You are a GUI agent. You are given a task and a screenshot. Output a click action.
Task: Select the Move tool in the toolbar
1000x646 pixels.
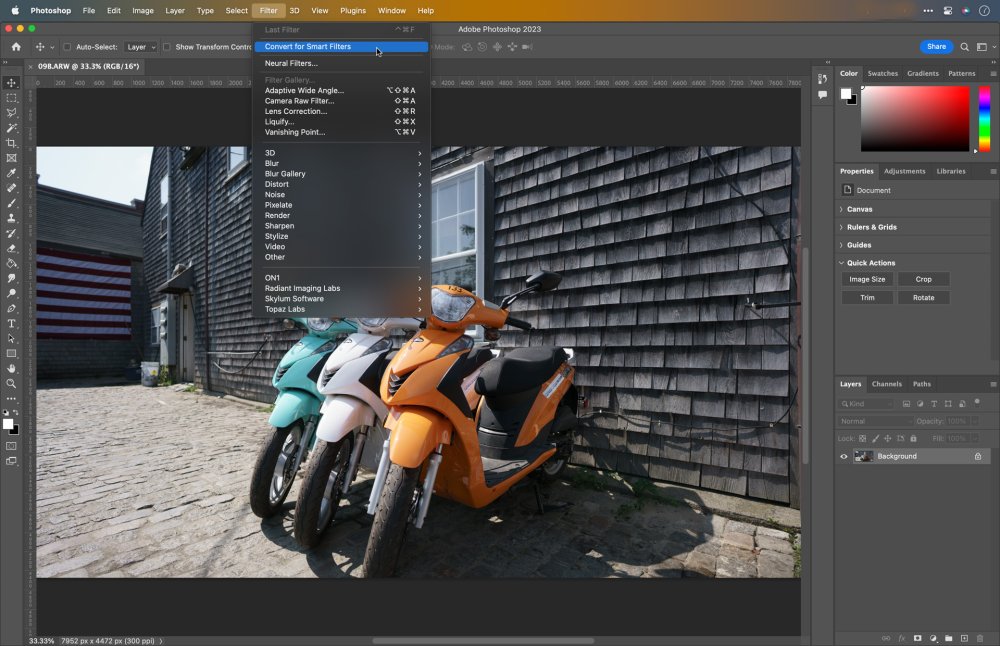click(x=12, y=83)
